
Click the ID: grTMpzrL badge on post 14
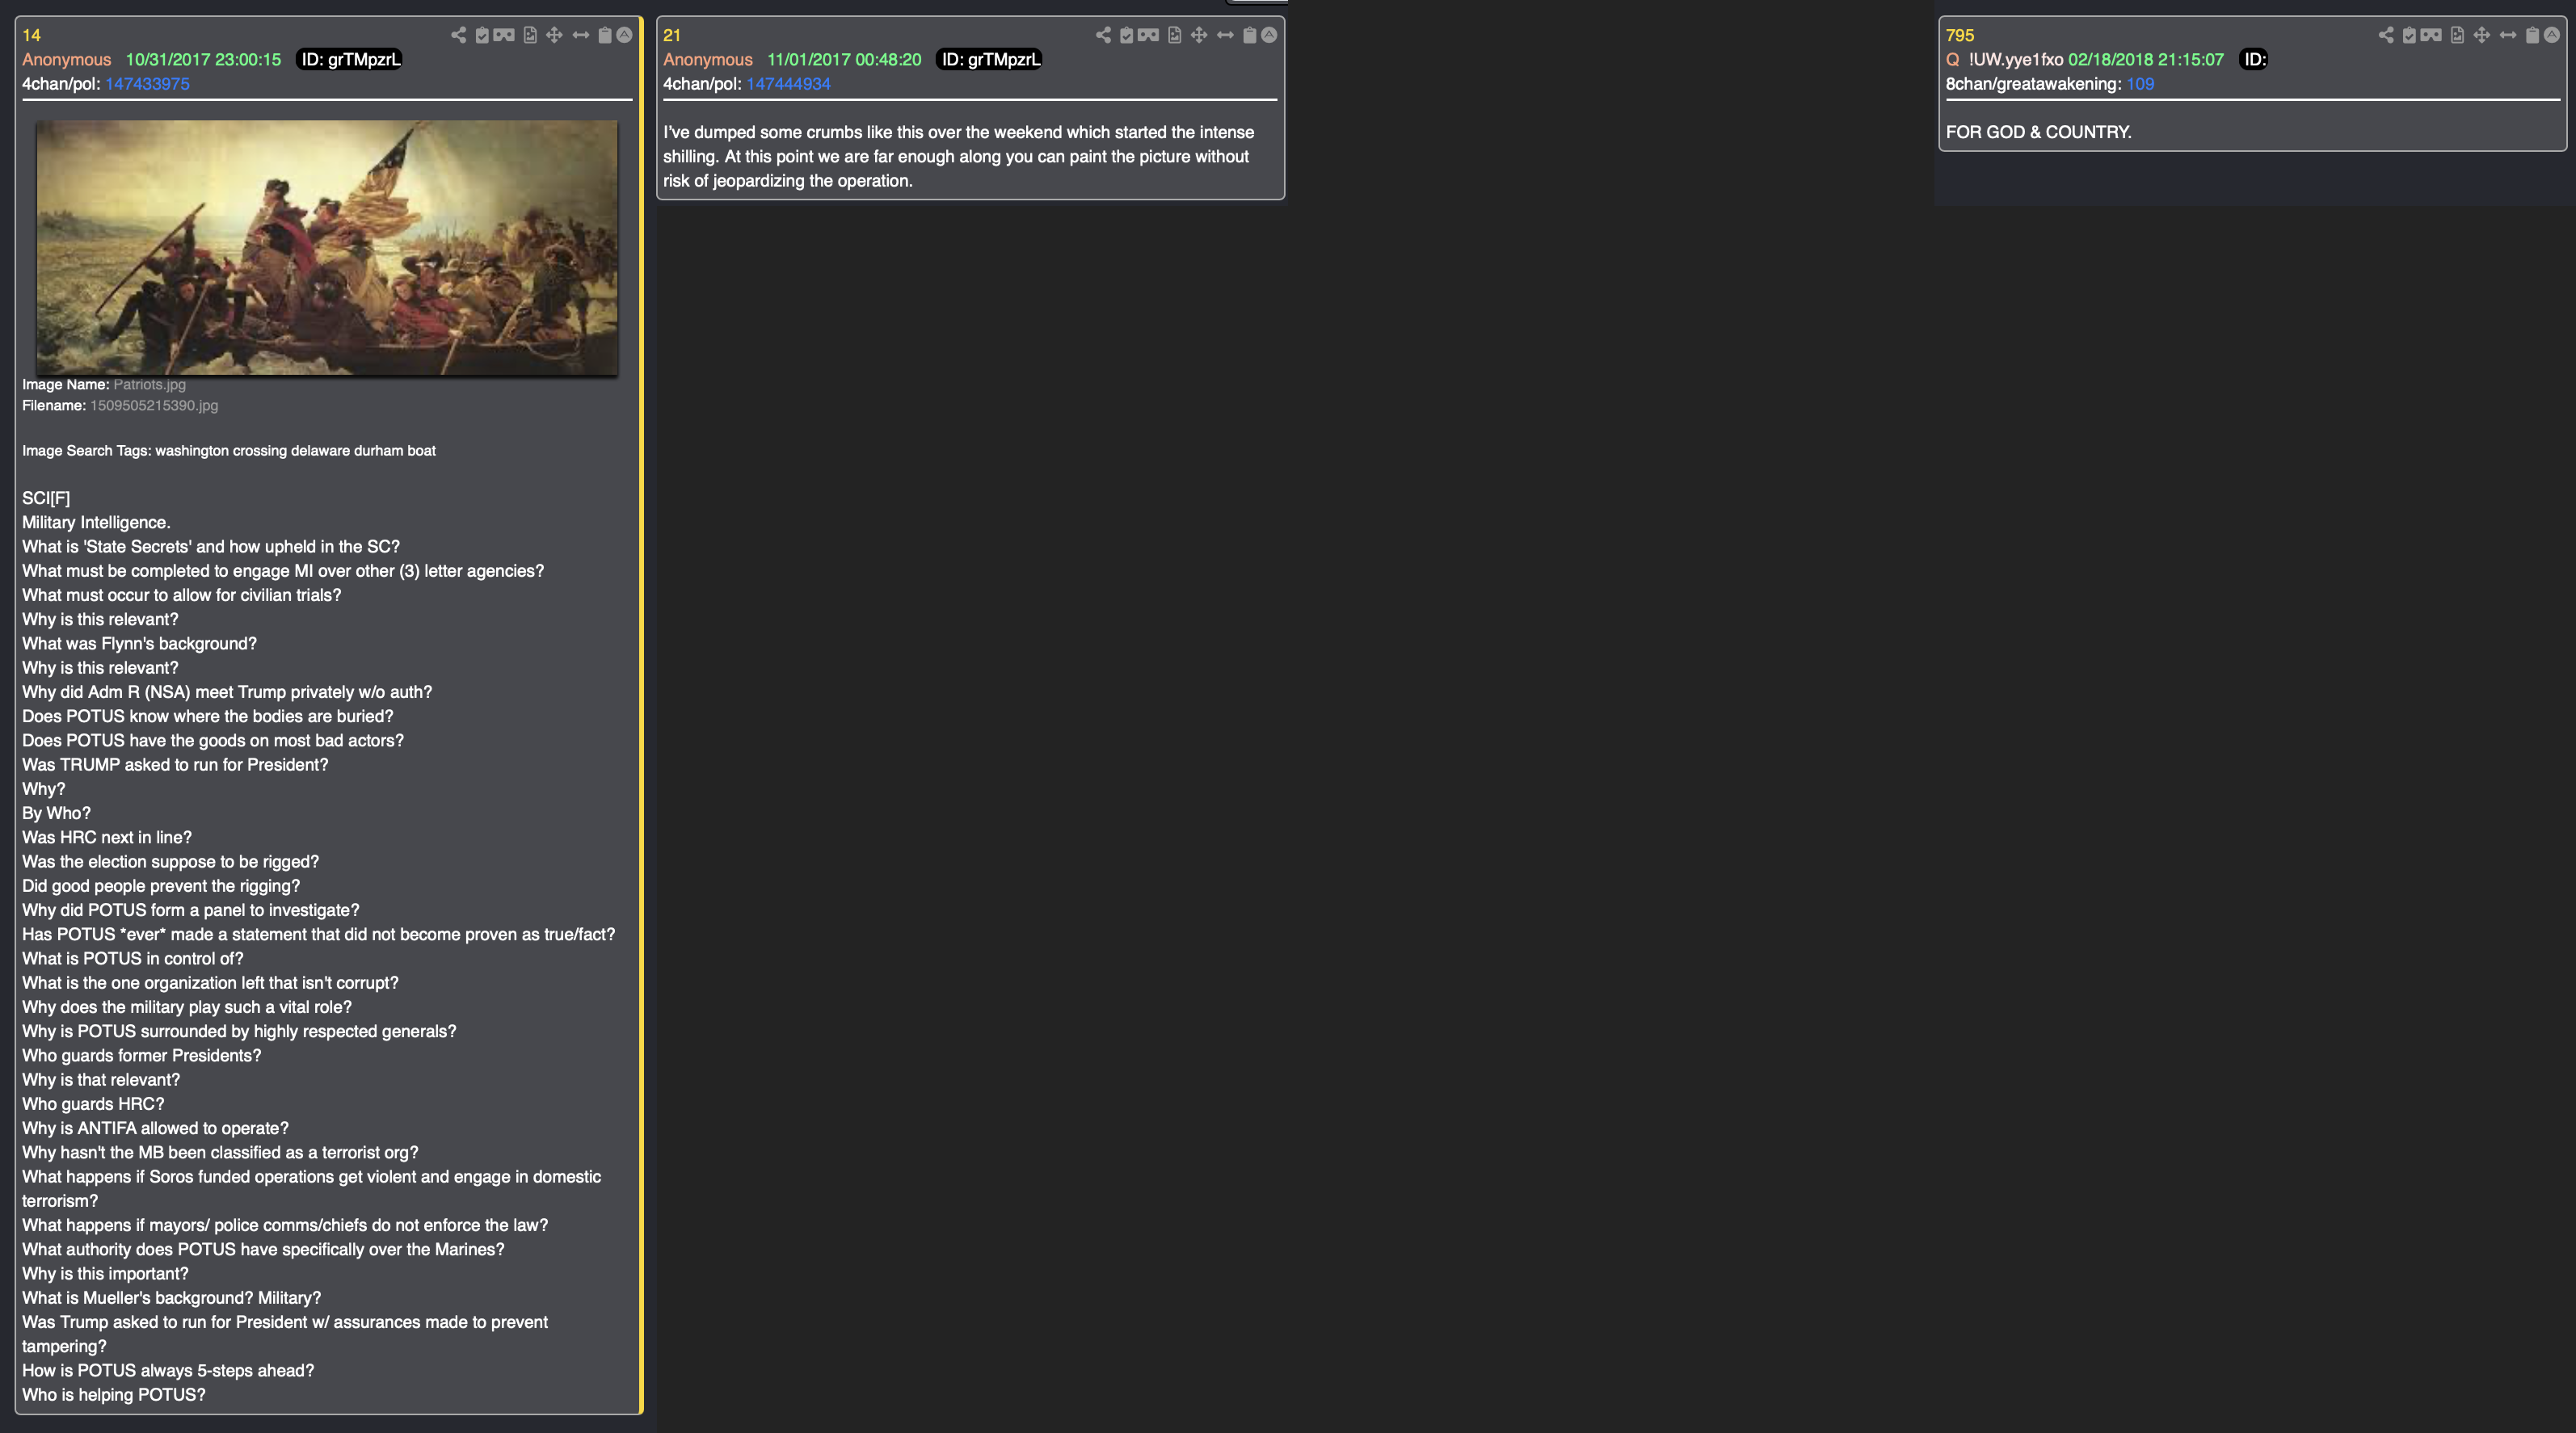click(x=350, y=60)
